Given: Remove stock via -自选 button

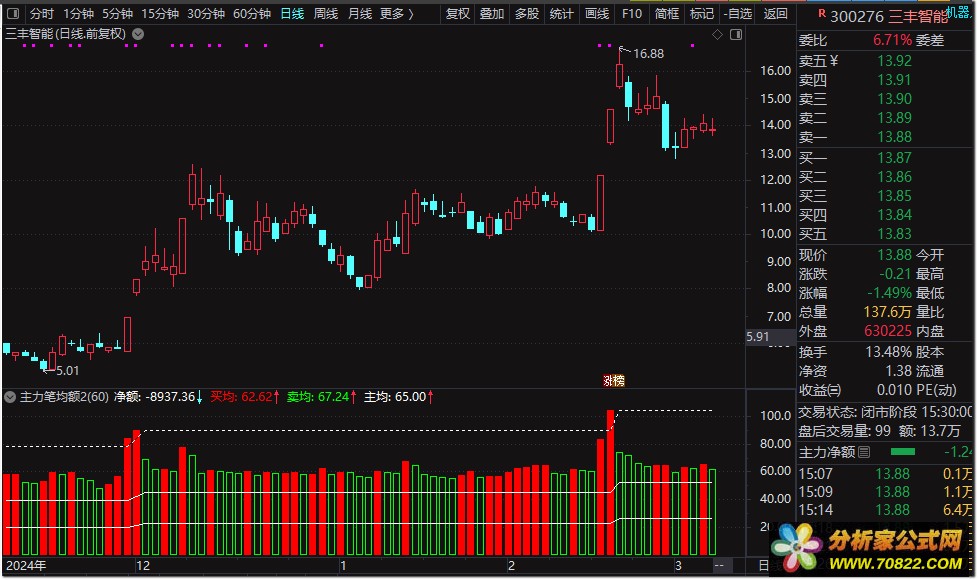Looking at the screenshot, I should coord(738,14).
